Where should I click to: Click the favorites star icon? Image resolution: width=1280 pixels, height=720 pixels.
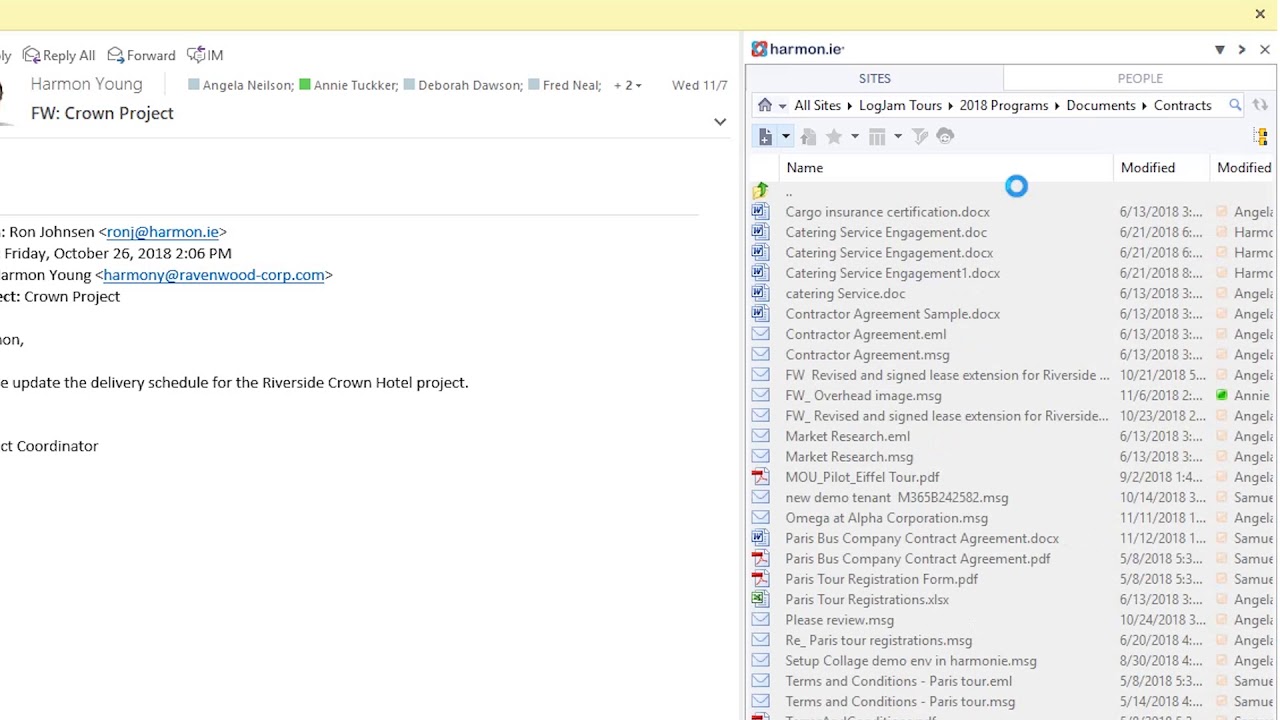[x=833, y=136]
